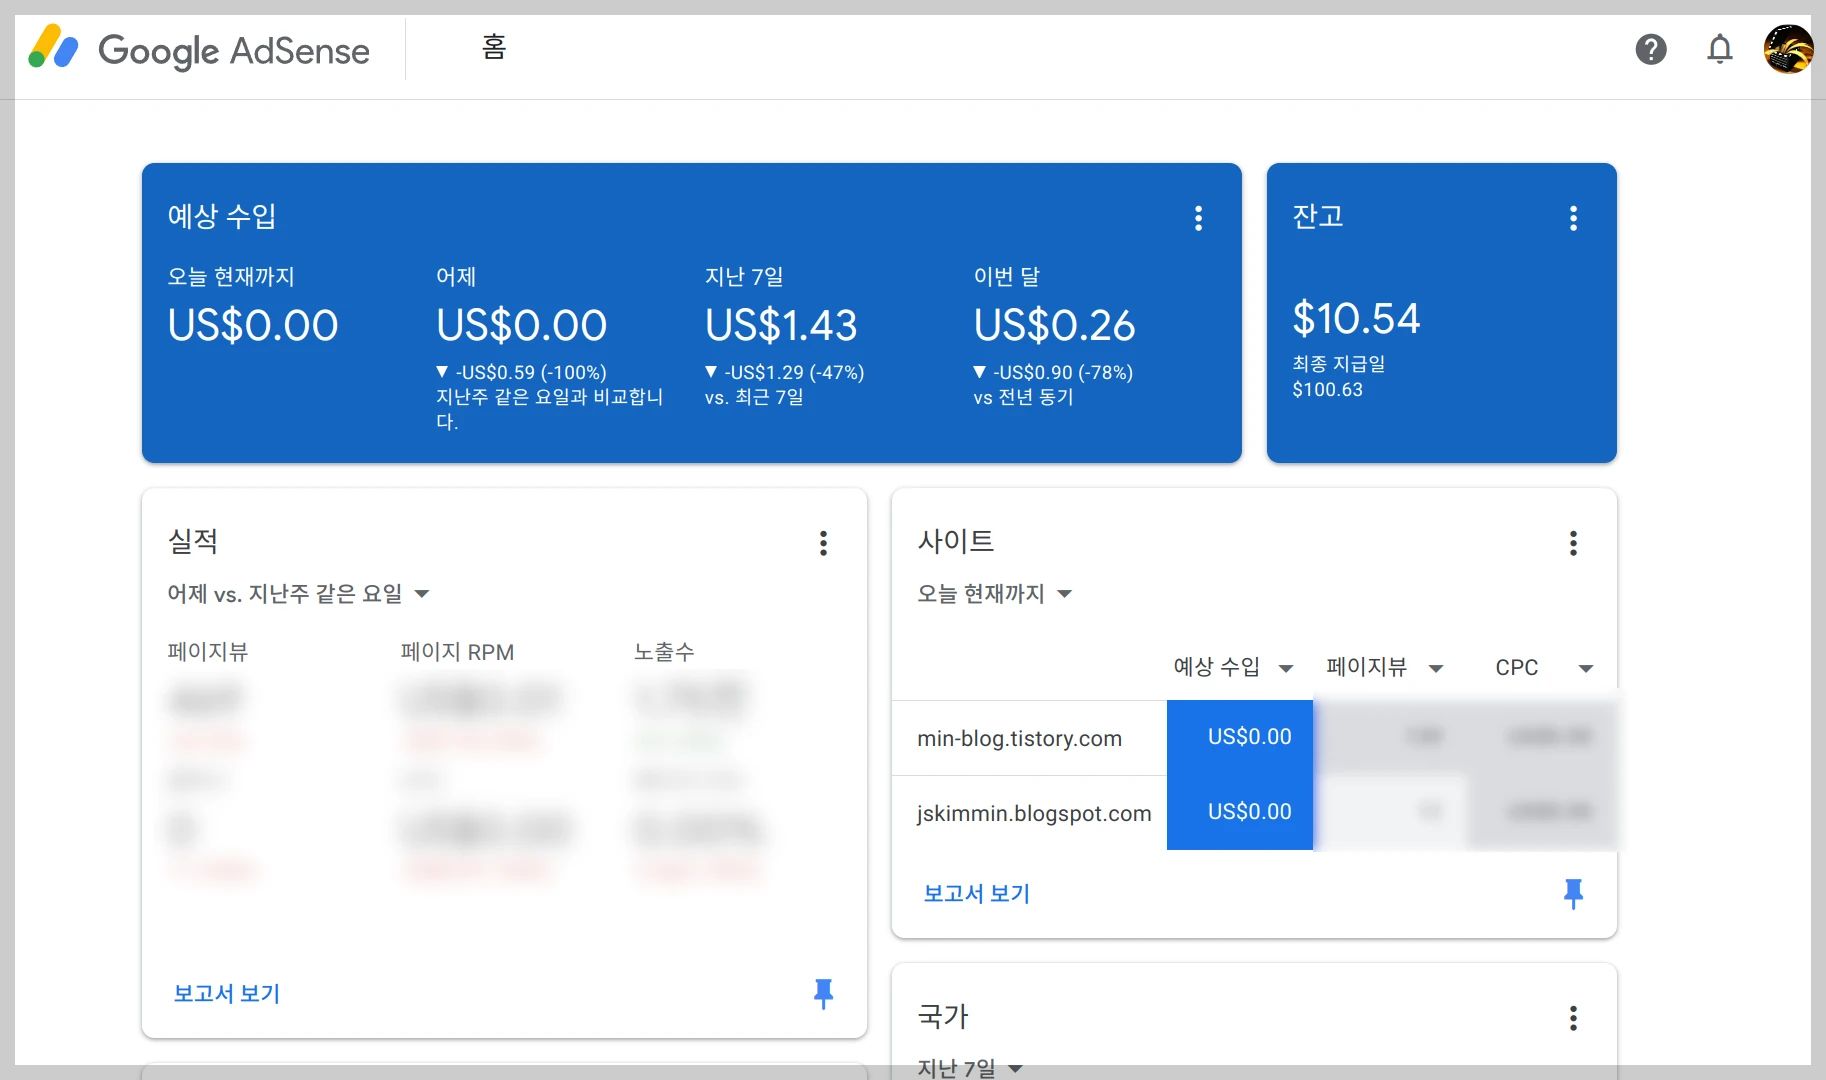Click the 이번 달 US$0.26 earnings value
This screenshot has width=1826, height=1080.
pyautogui.click(x=1054, y=325)
